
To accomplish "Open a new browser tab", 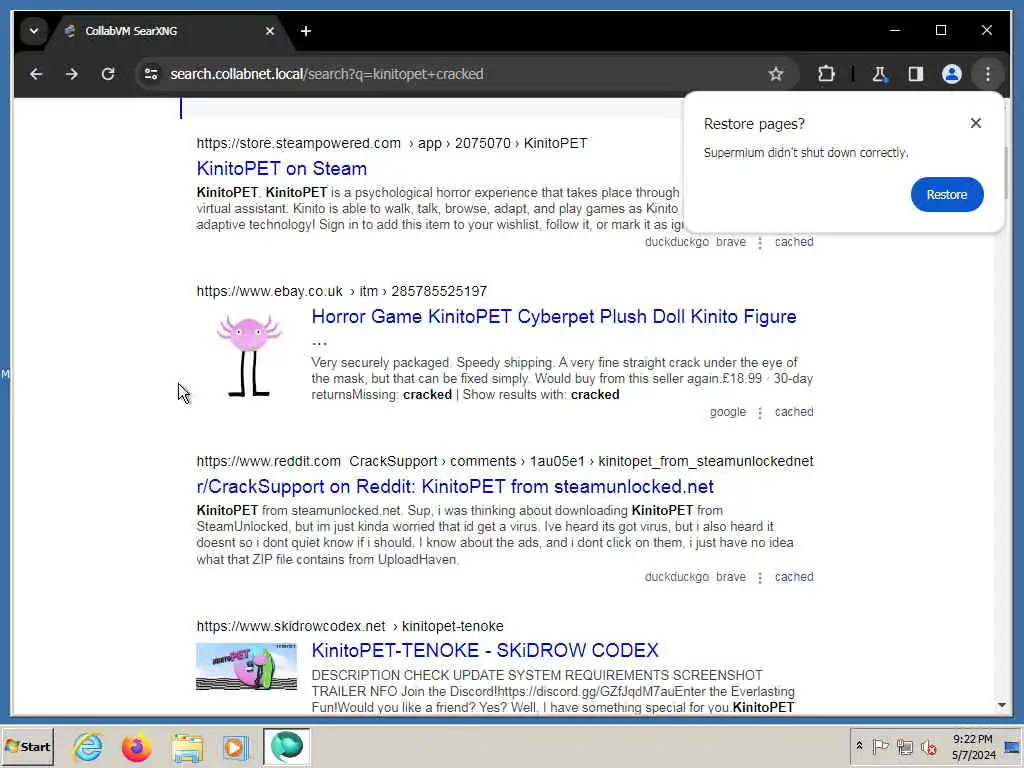I will pos(306,31).
